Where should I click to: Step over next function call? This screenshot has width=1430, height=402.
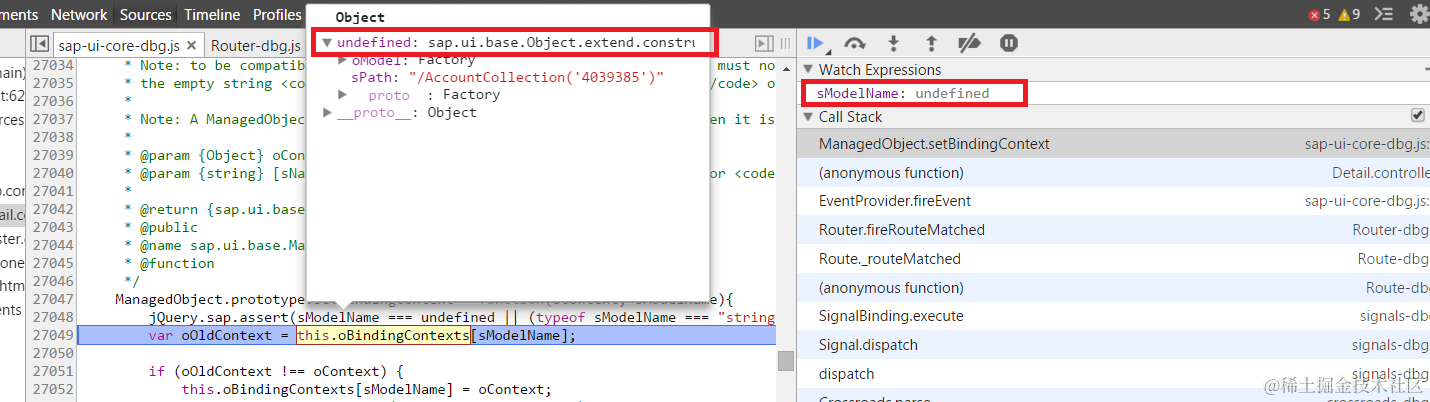855,43
